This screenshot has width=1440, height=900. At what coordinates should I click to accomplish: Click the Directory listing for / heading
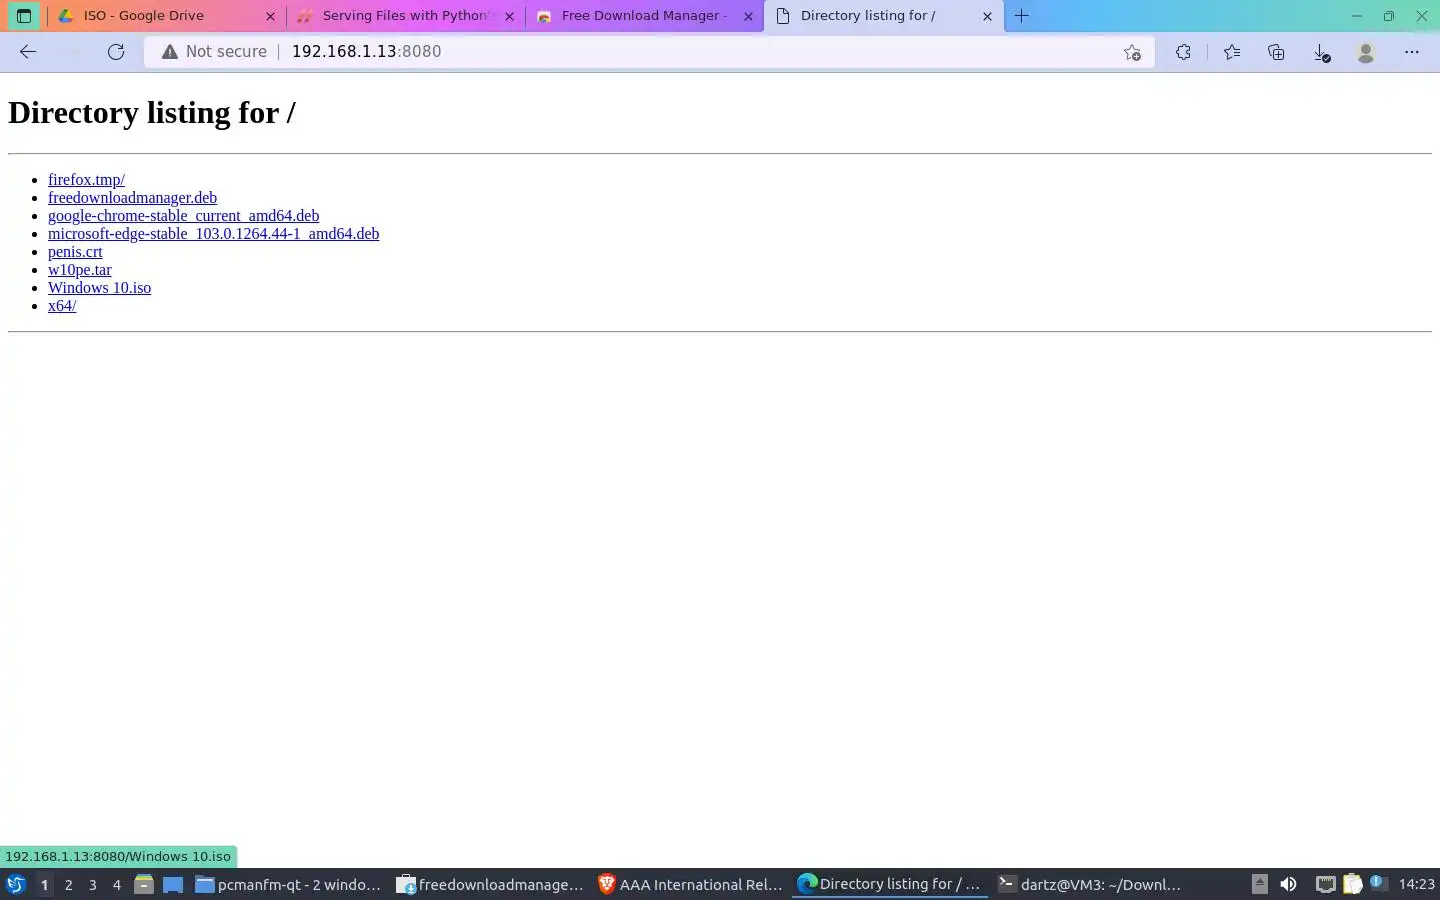[152, 112]
